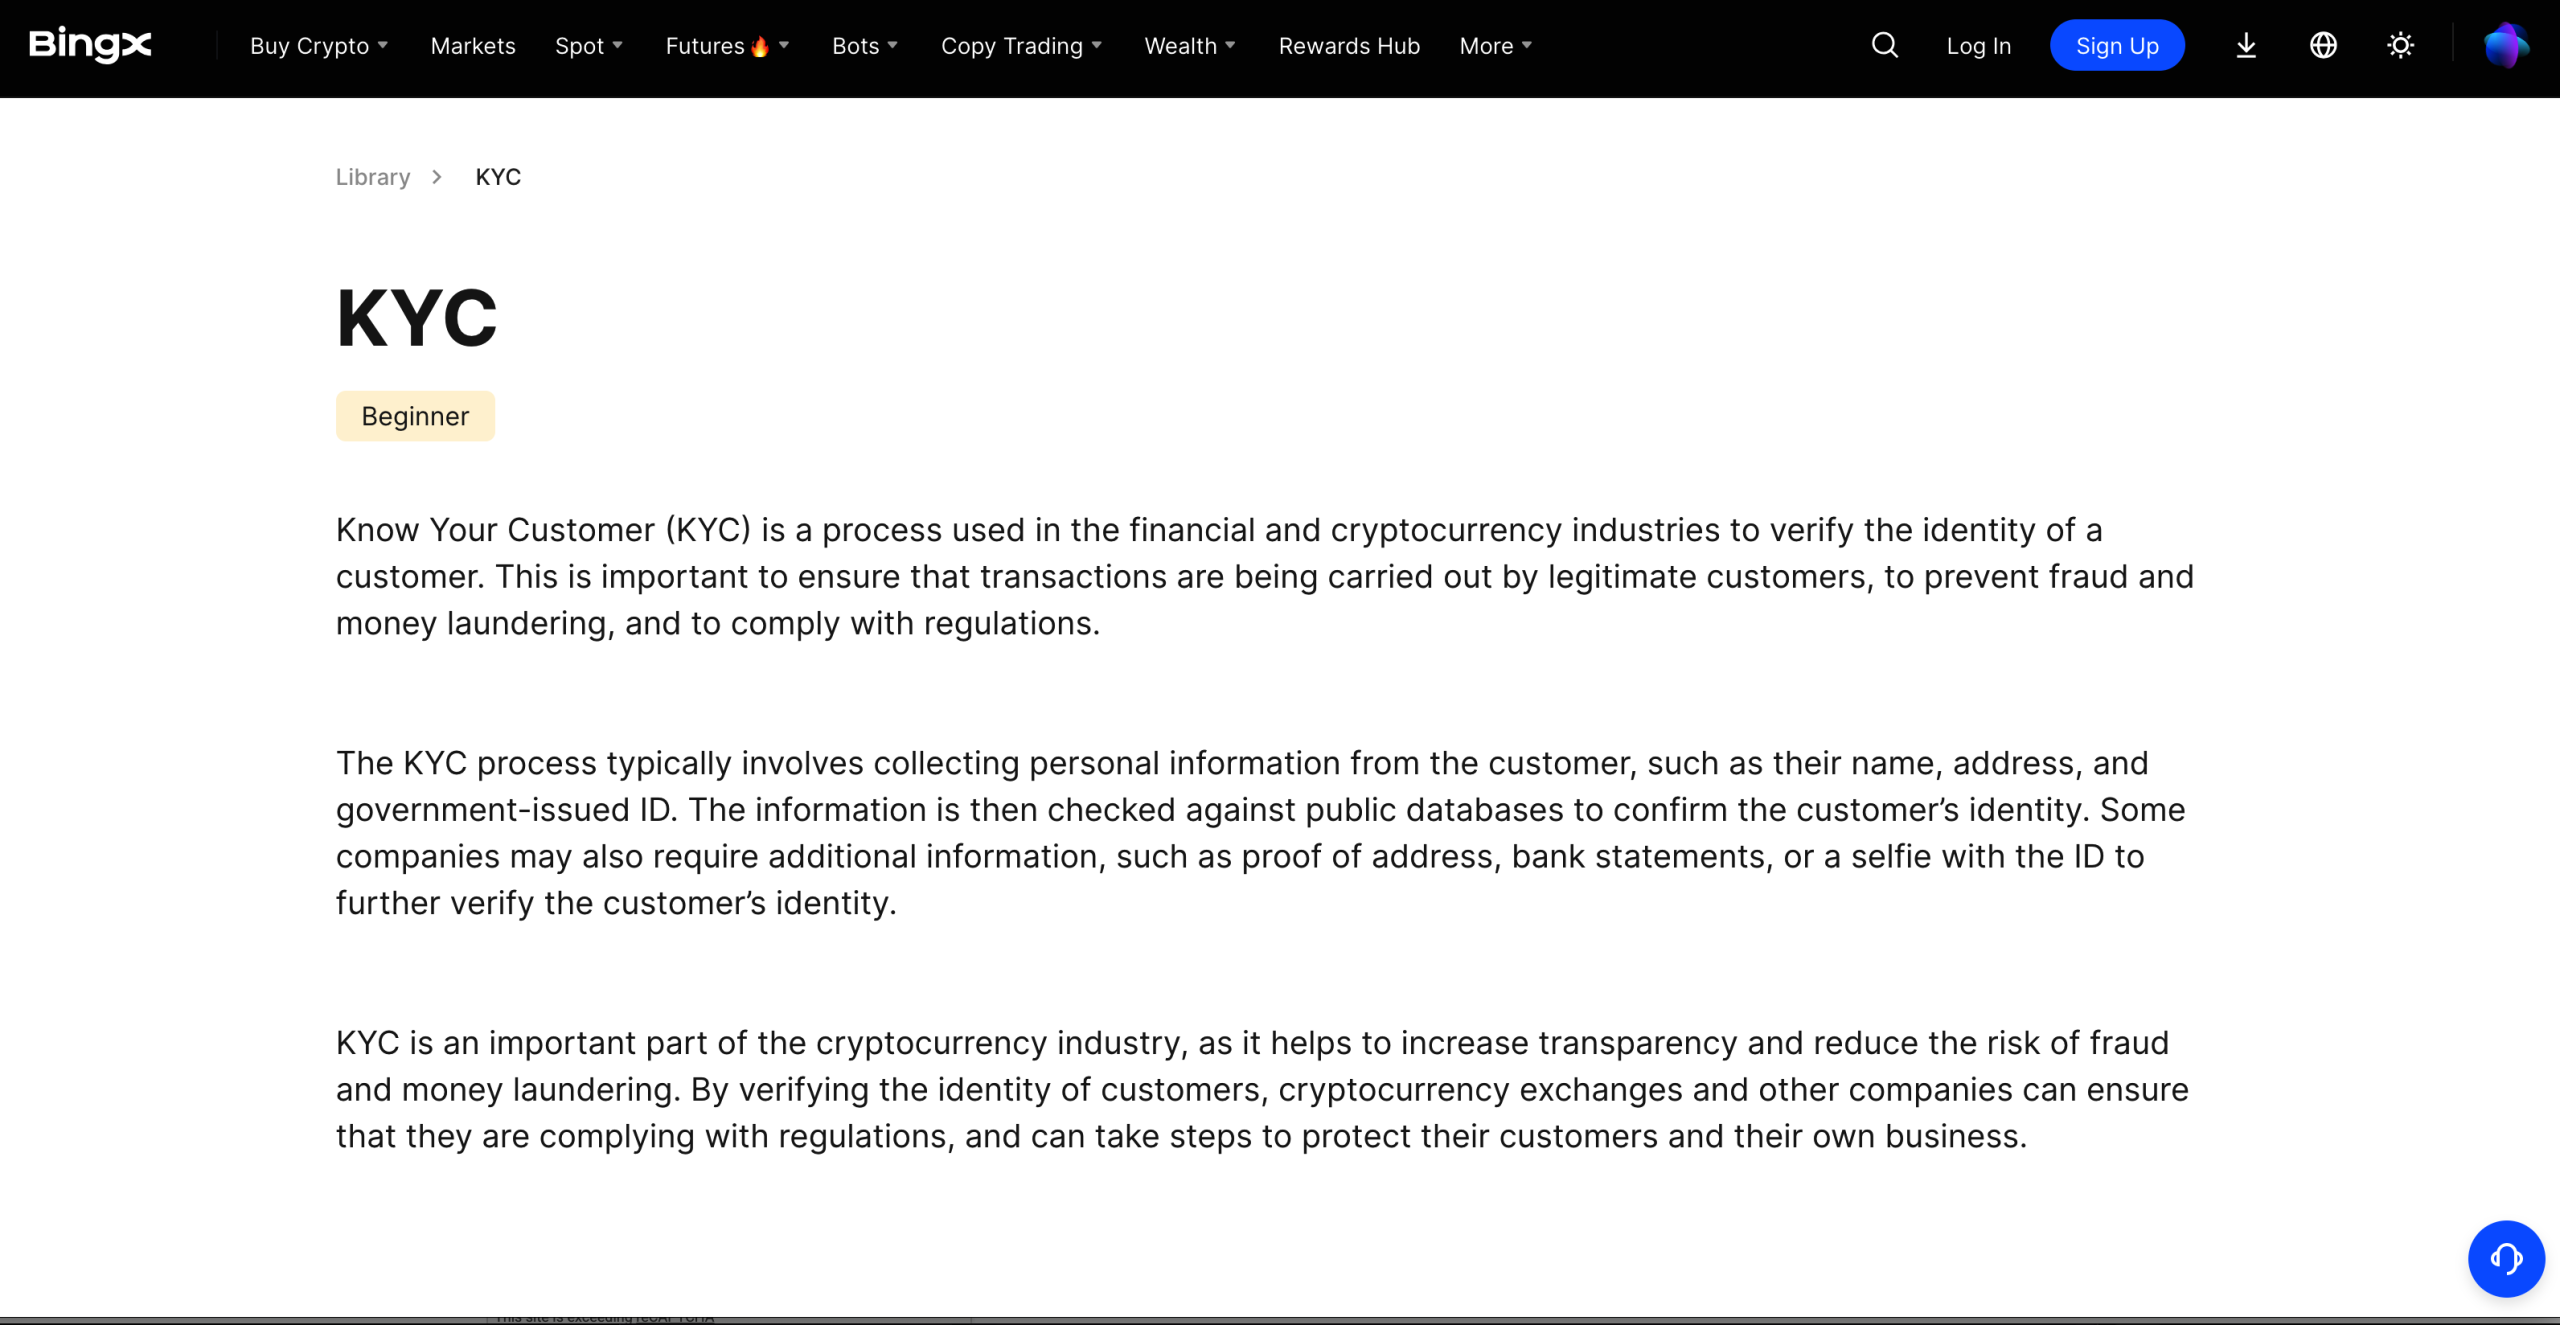The width and height of the screenshot is (2560, 1325).
Task: Open the Markets page
Action: click(473, 46)
